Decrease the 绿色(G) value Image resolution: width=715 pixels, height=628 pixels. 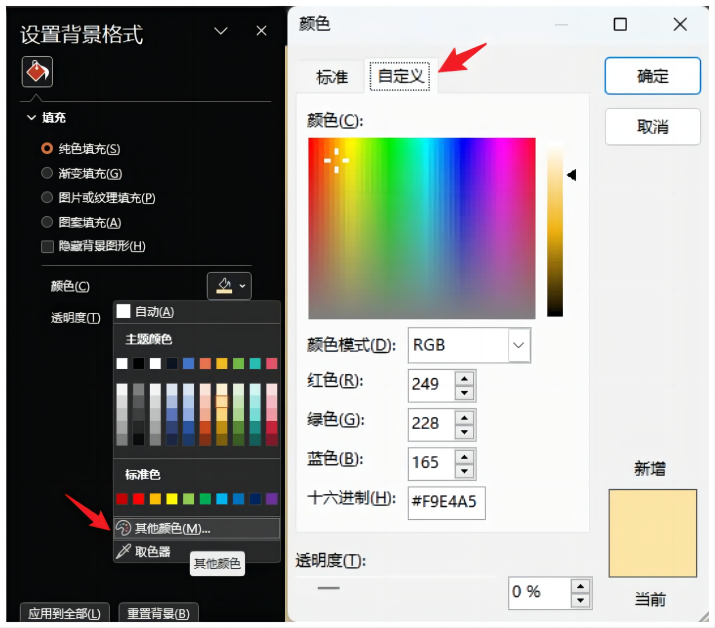pos(464,431)
